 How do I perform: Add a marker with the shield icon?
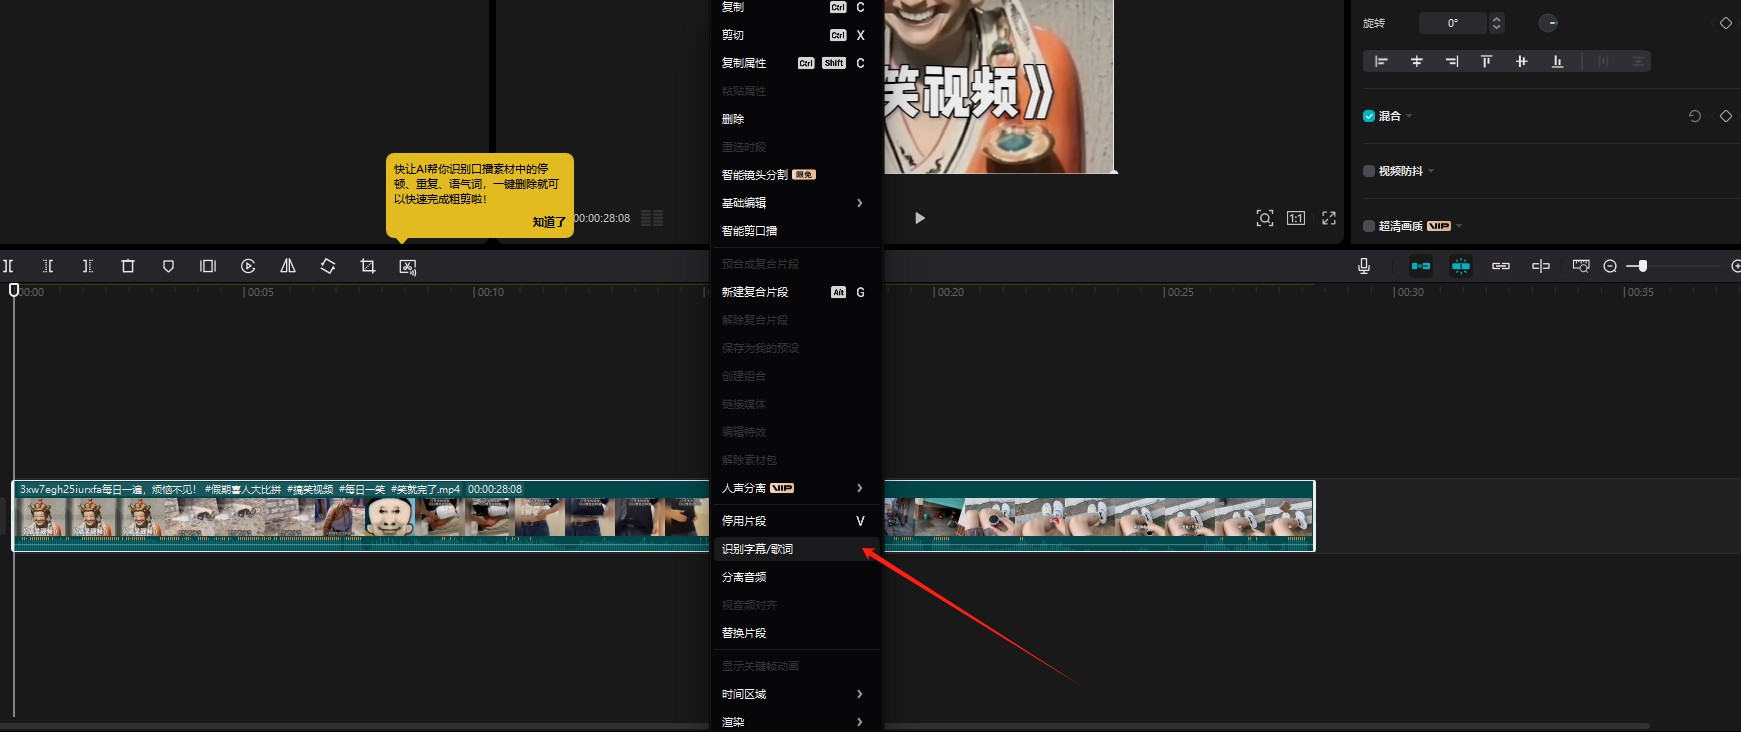(168, 266)
